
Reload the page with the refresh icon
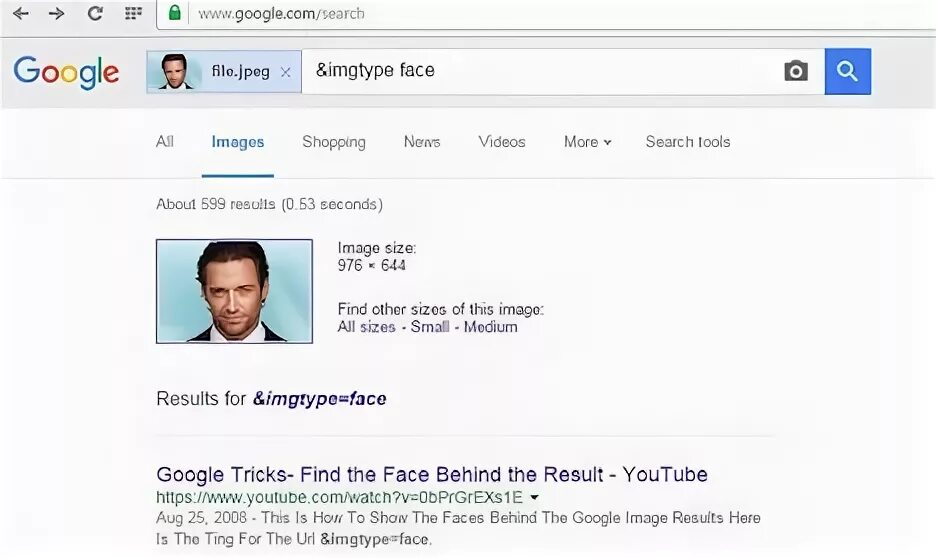coord(95,13)
